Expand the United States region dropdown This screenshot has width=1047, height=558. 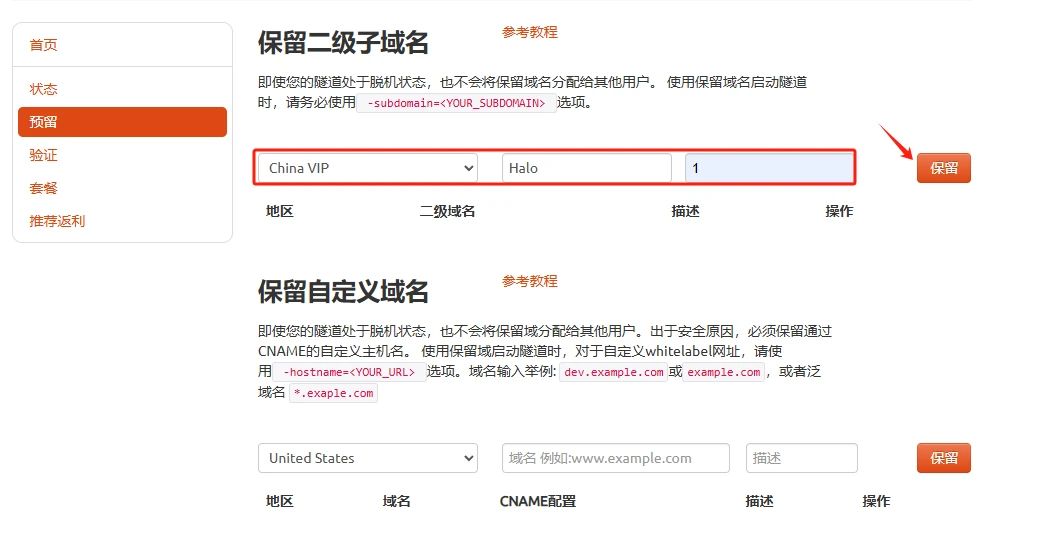(x=368, y=458)
